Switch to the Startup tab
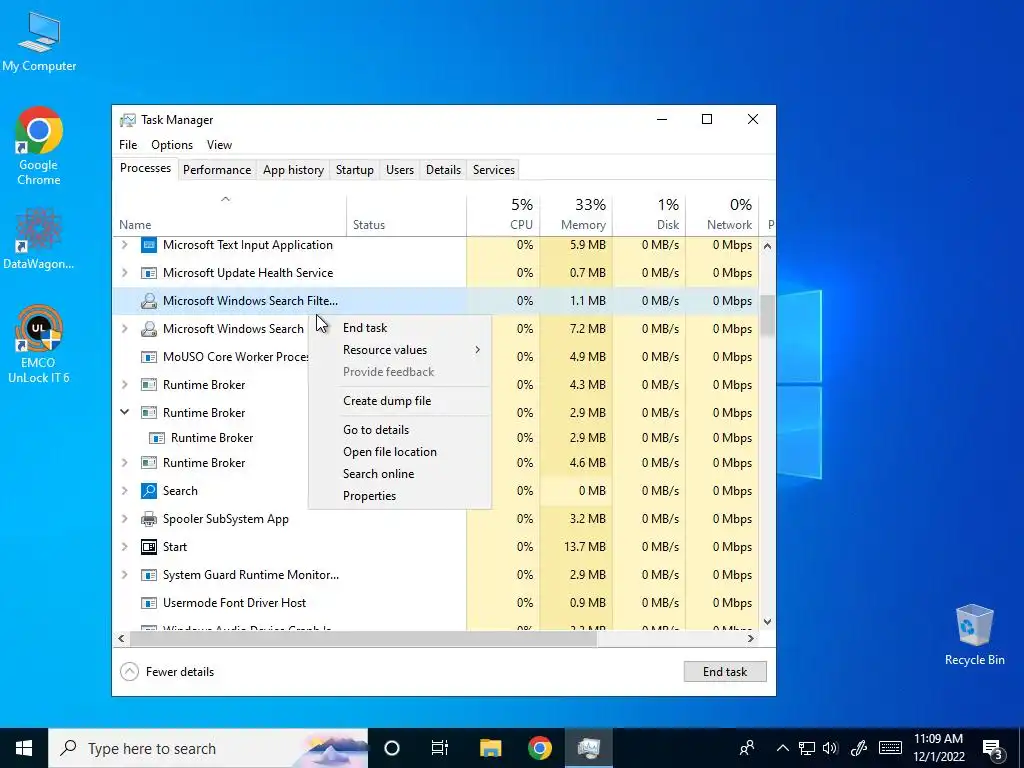 click(x=355, y=170)
